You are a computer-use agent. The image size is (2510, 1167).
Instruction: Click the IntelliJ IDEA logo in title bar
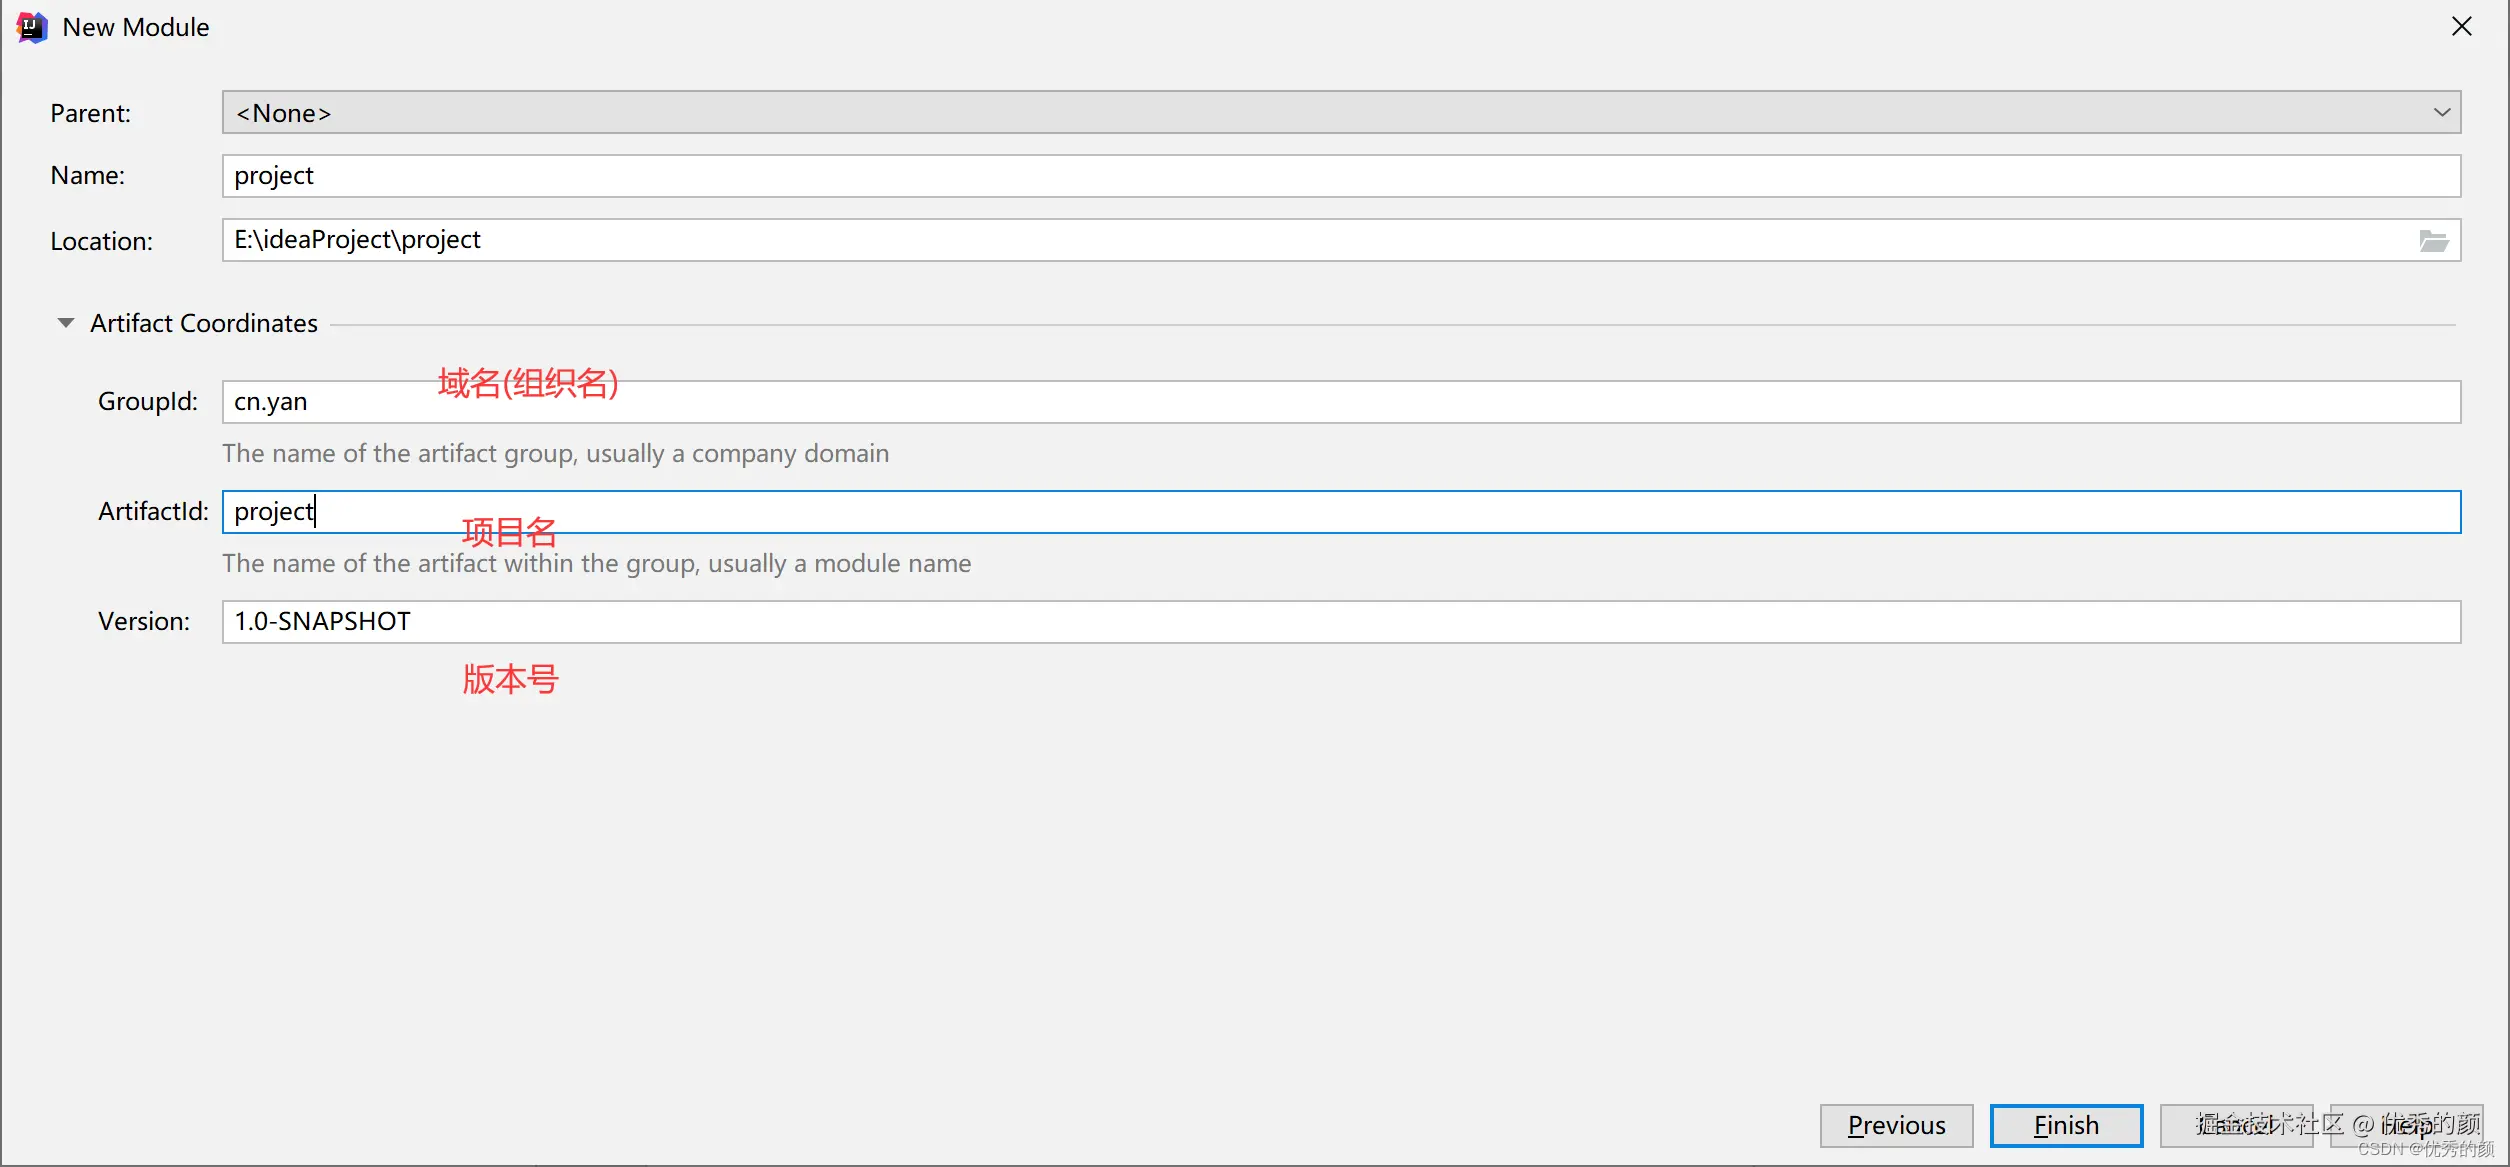[x=31, y=27]
